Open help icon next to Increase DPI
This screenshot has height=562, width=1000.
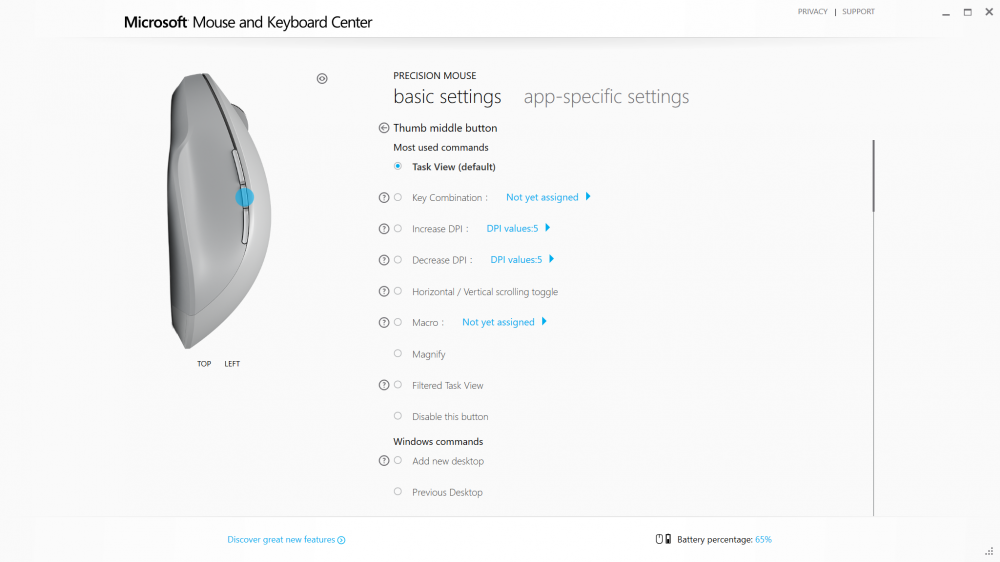pos(383,229)
